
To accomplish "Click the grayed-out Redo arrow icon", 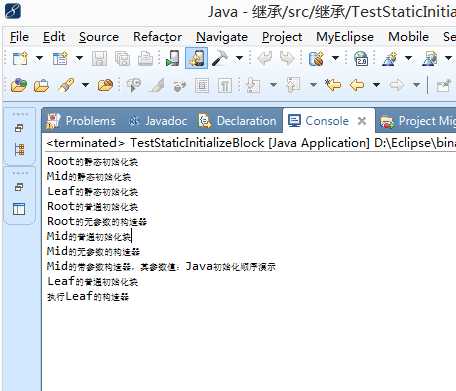I will pos(287,59).
